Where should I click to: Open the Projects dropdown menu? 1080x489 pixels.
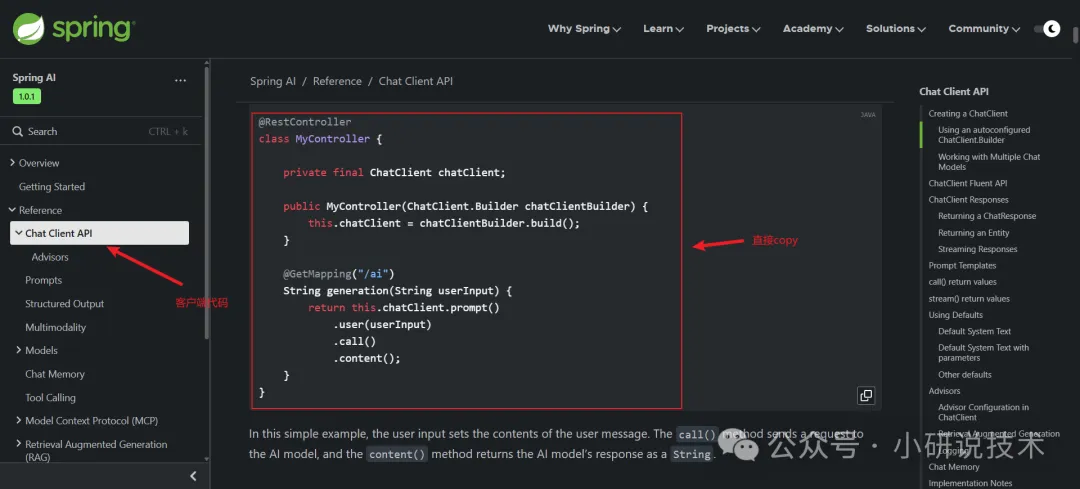[733, 29]
